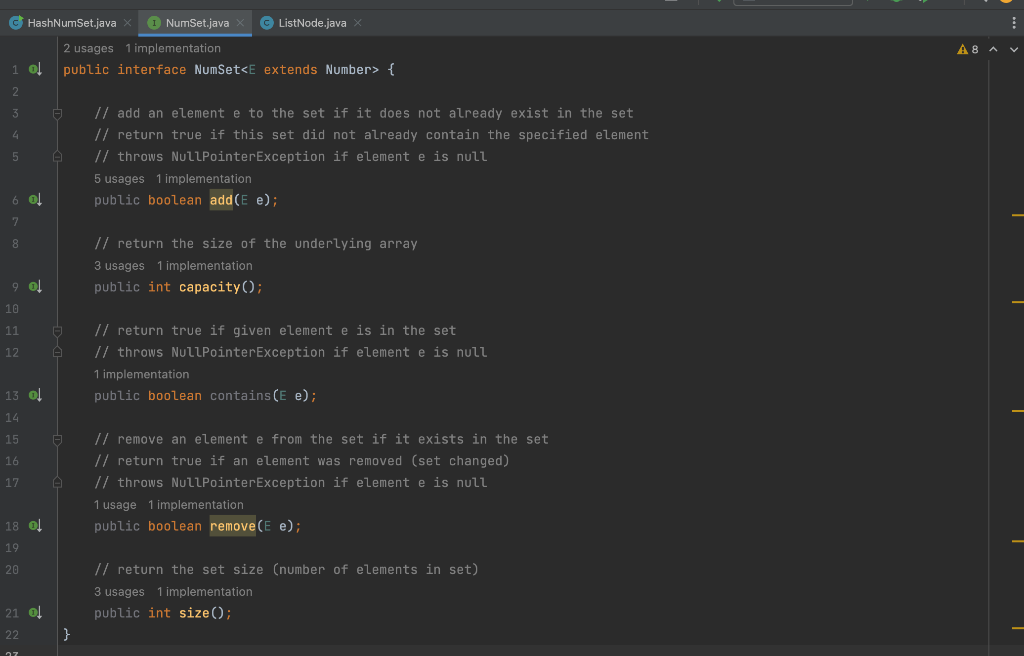Click the gutter implementation icon beside contains method
The image size is (1024, 656).
(x=35, y=395)
